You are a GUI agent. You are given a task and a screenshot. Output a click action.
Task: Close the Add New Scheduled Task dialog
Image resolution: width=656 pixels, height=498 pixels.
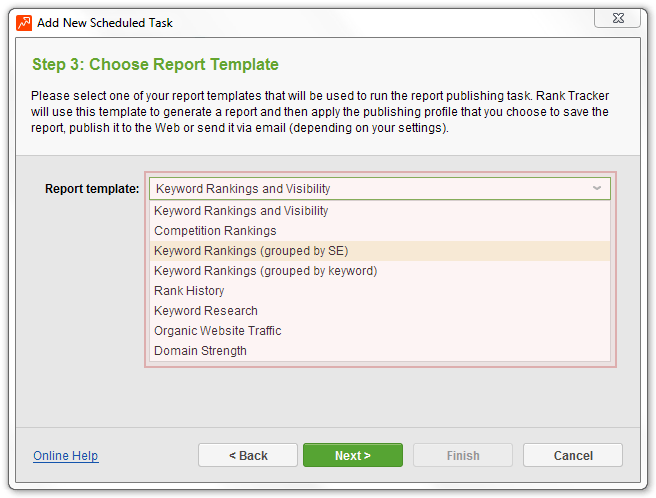[618, 18]
